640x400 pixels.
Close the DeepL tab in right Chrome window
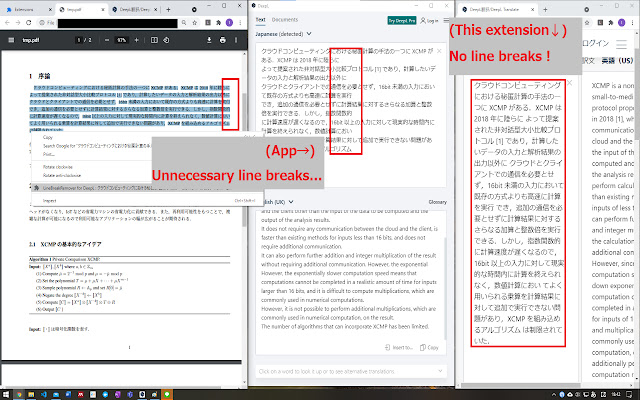(x=532, y=9)
